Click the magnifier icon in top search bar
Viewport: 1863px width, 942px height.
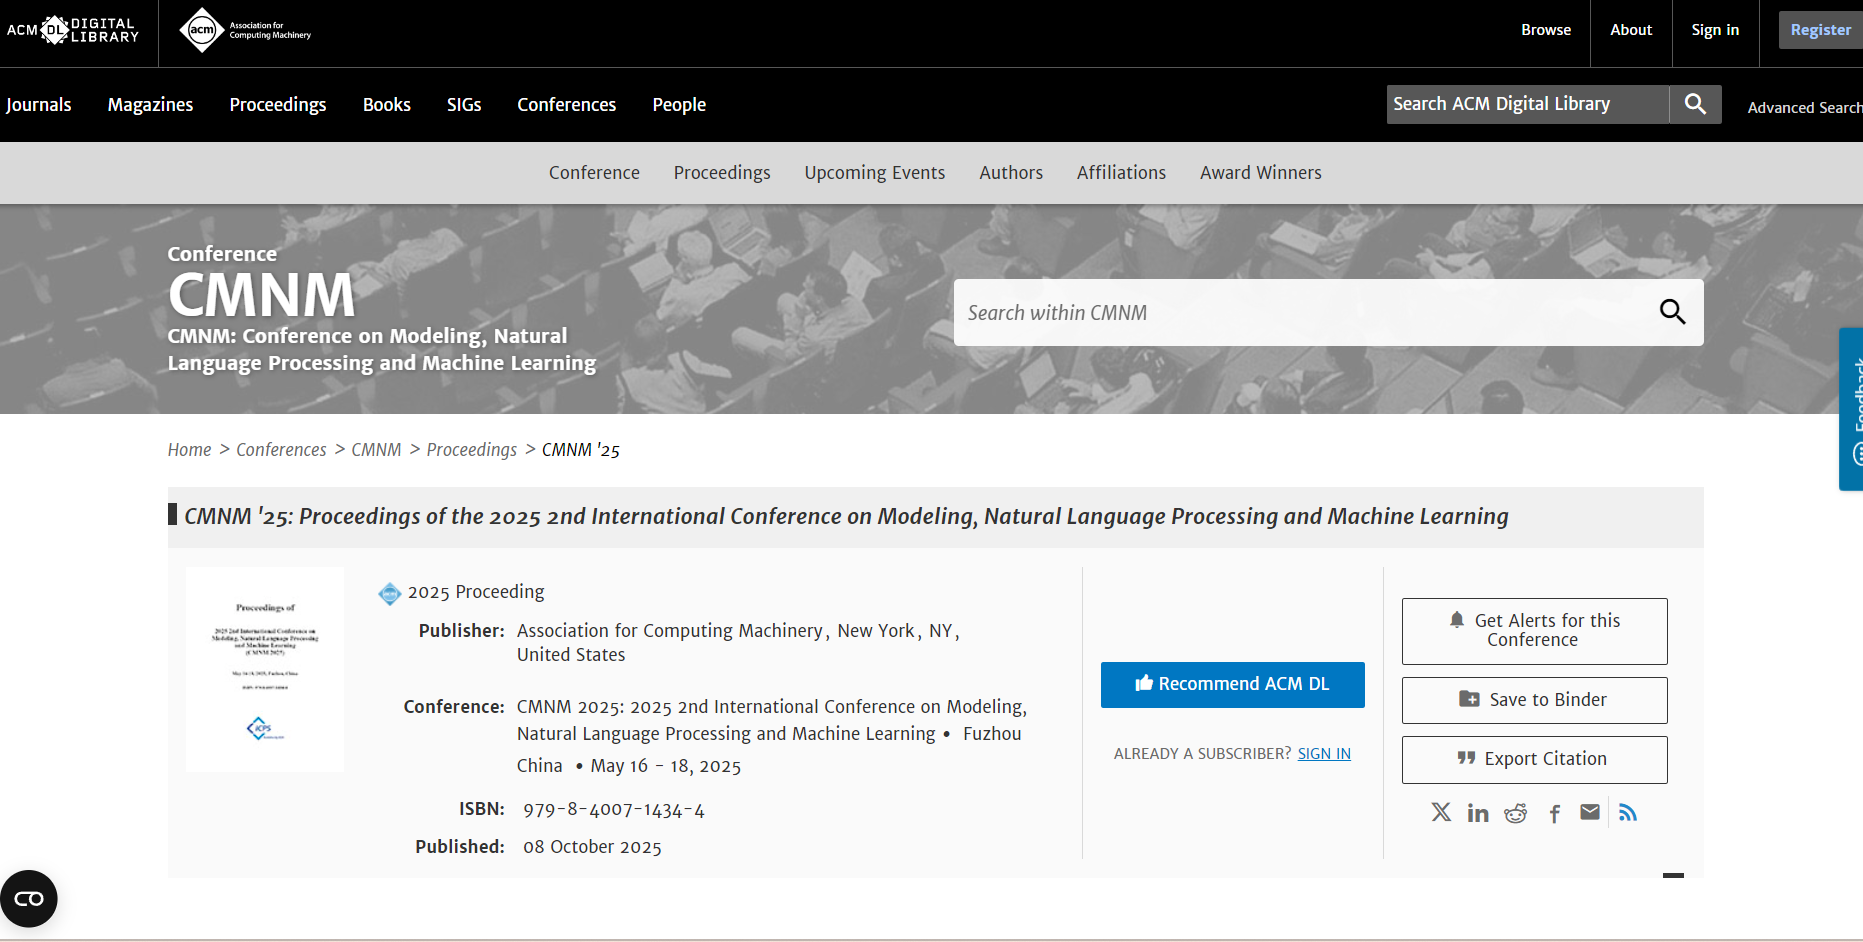click(1695, 104)
